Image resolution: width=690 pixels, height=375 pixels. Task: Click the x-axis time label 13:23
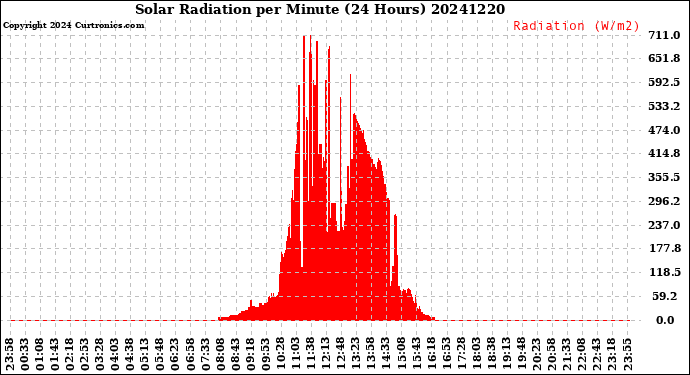[356, 355]
